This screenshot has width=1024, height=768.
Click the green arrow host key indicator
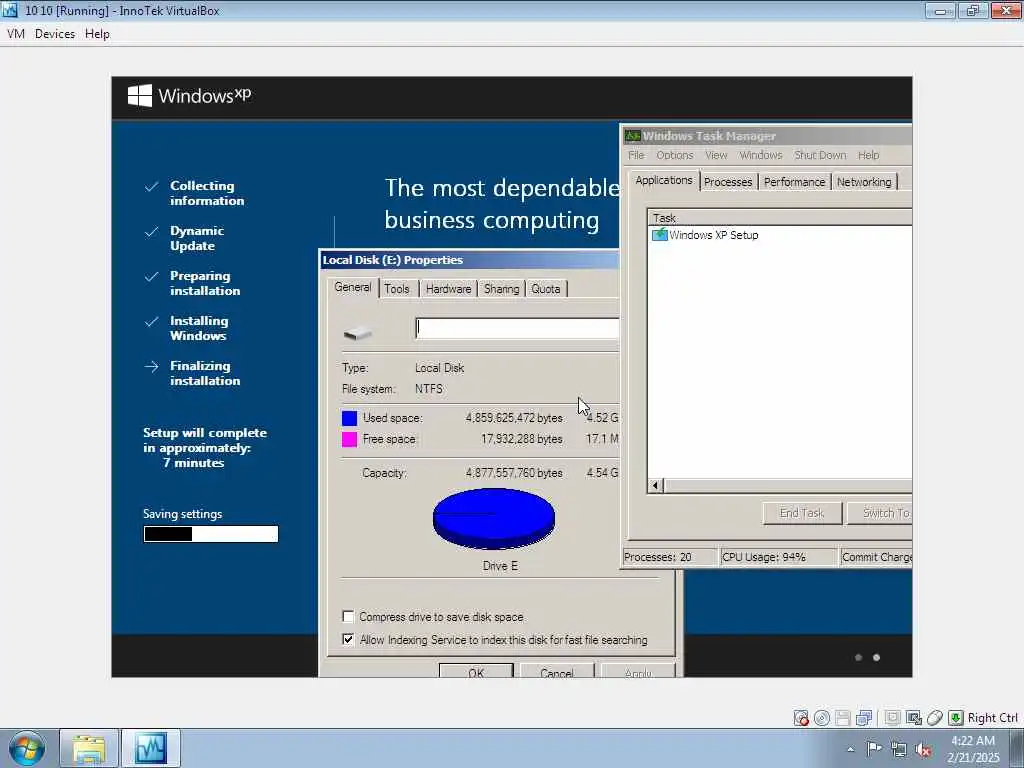coord(955,718)
